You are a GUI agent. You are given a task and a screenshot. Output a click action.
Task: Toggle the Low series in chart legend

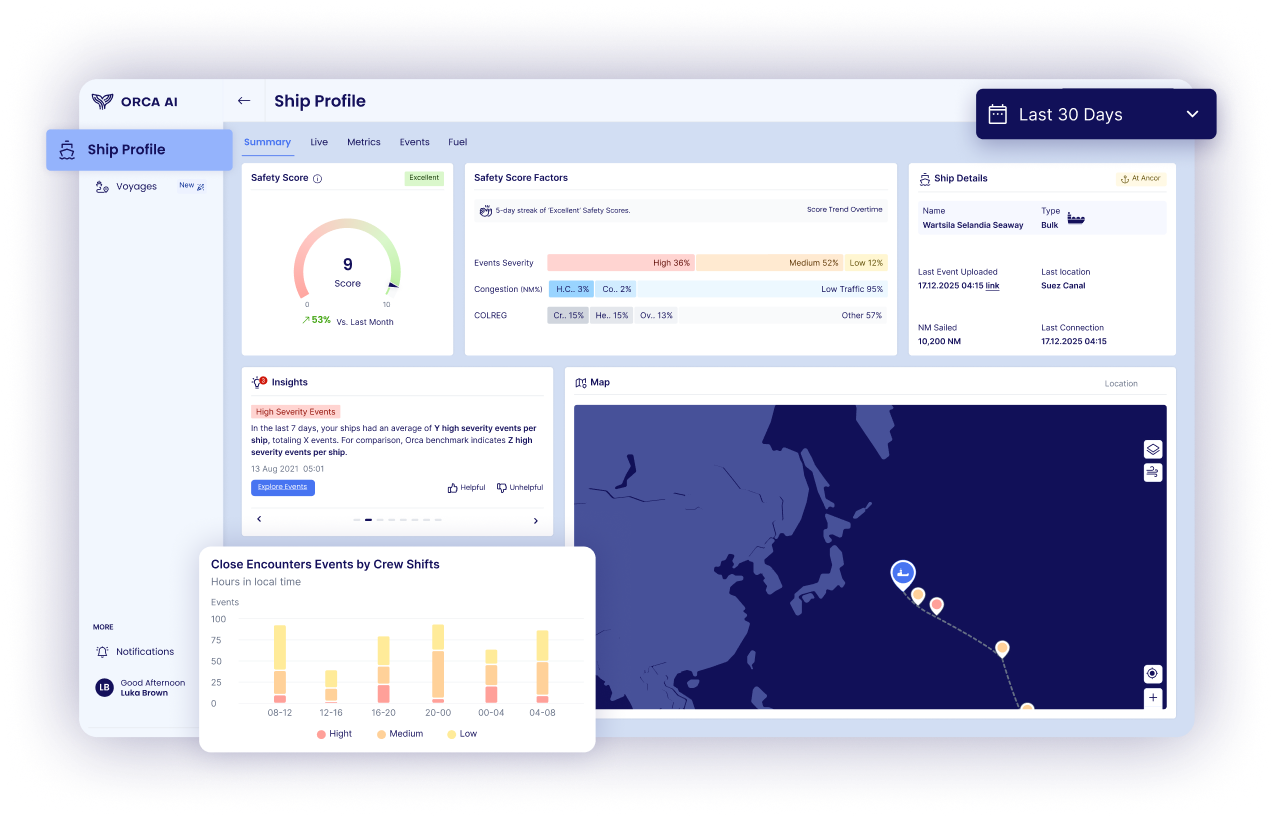tap(461, 734)
